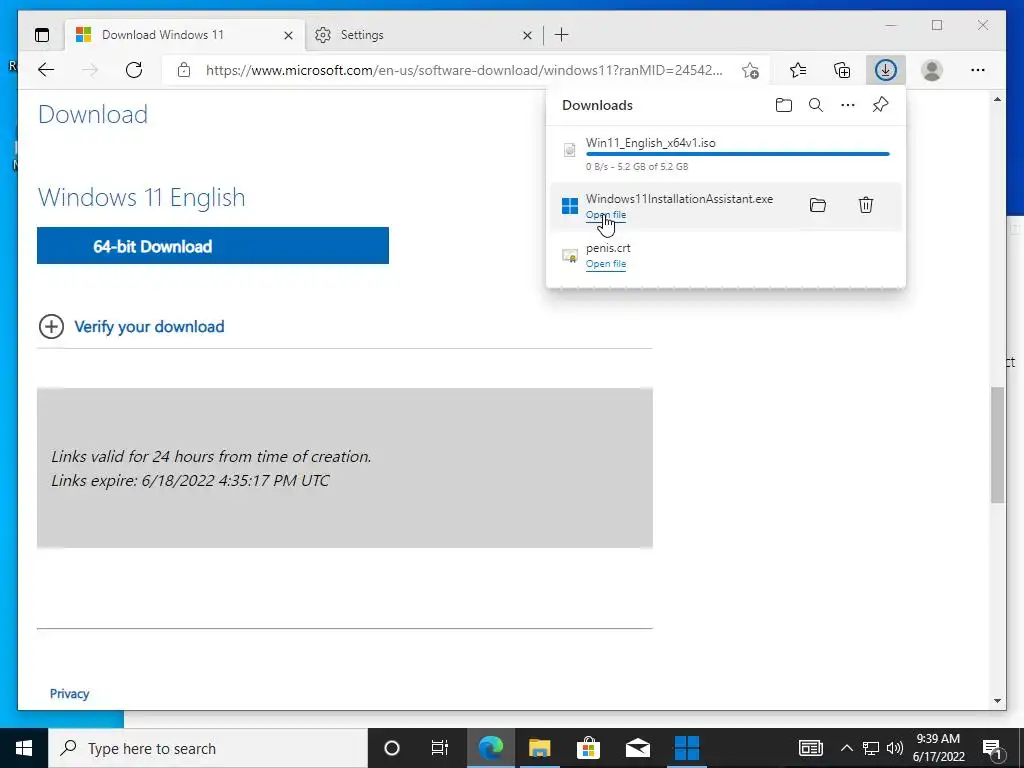Viewport: 1024px width, 768px height.
Task: Click the taskbar search box
Action: pyautogui.click(x=208, y=748)
